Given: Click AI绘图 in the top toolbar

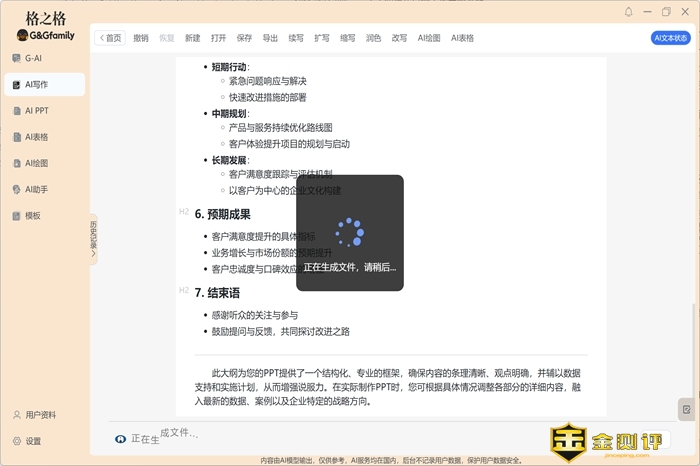Looking at the screenshot, I should 430,38.
